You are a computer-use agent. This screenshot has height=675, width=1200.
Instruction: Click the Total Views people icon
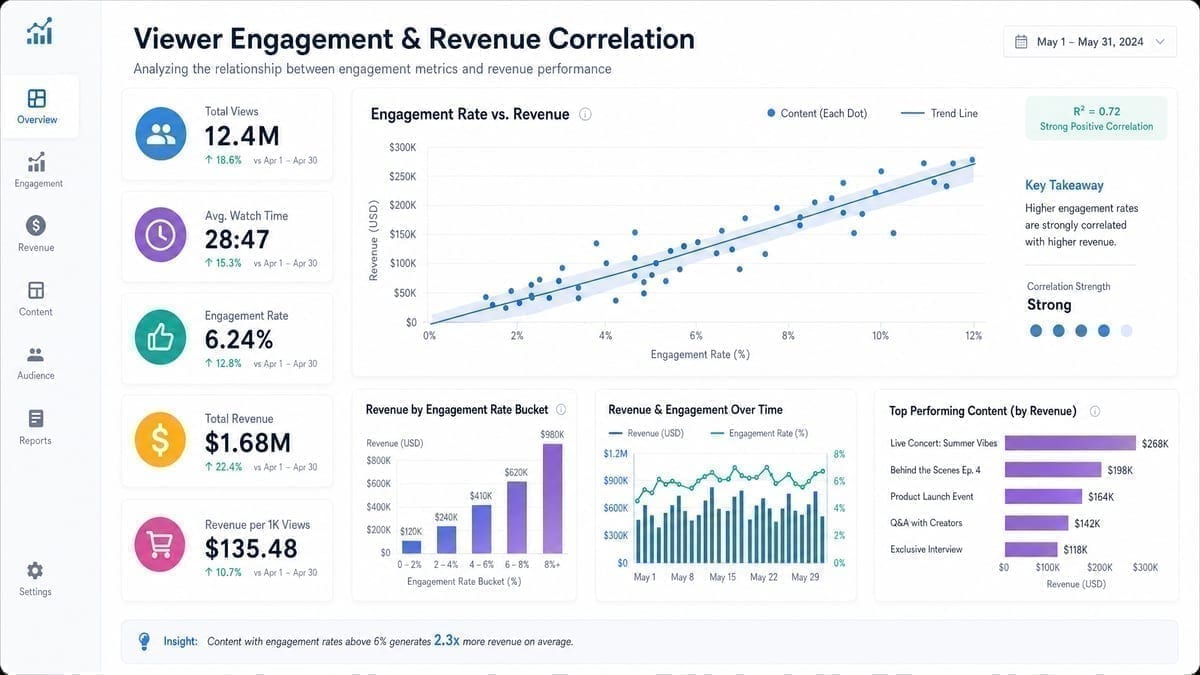pos(161,134)
